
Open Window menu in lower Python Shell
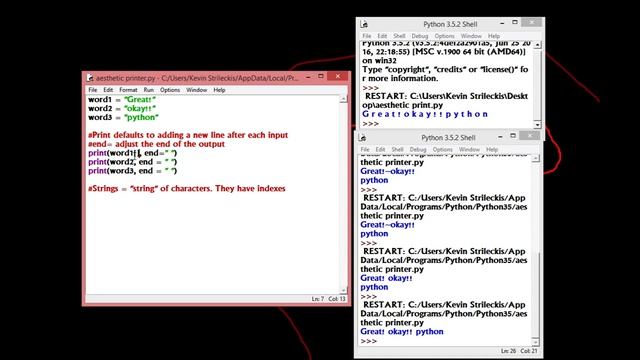(x=469, y=149)
